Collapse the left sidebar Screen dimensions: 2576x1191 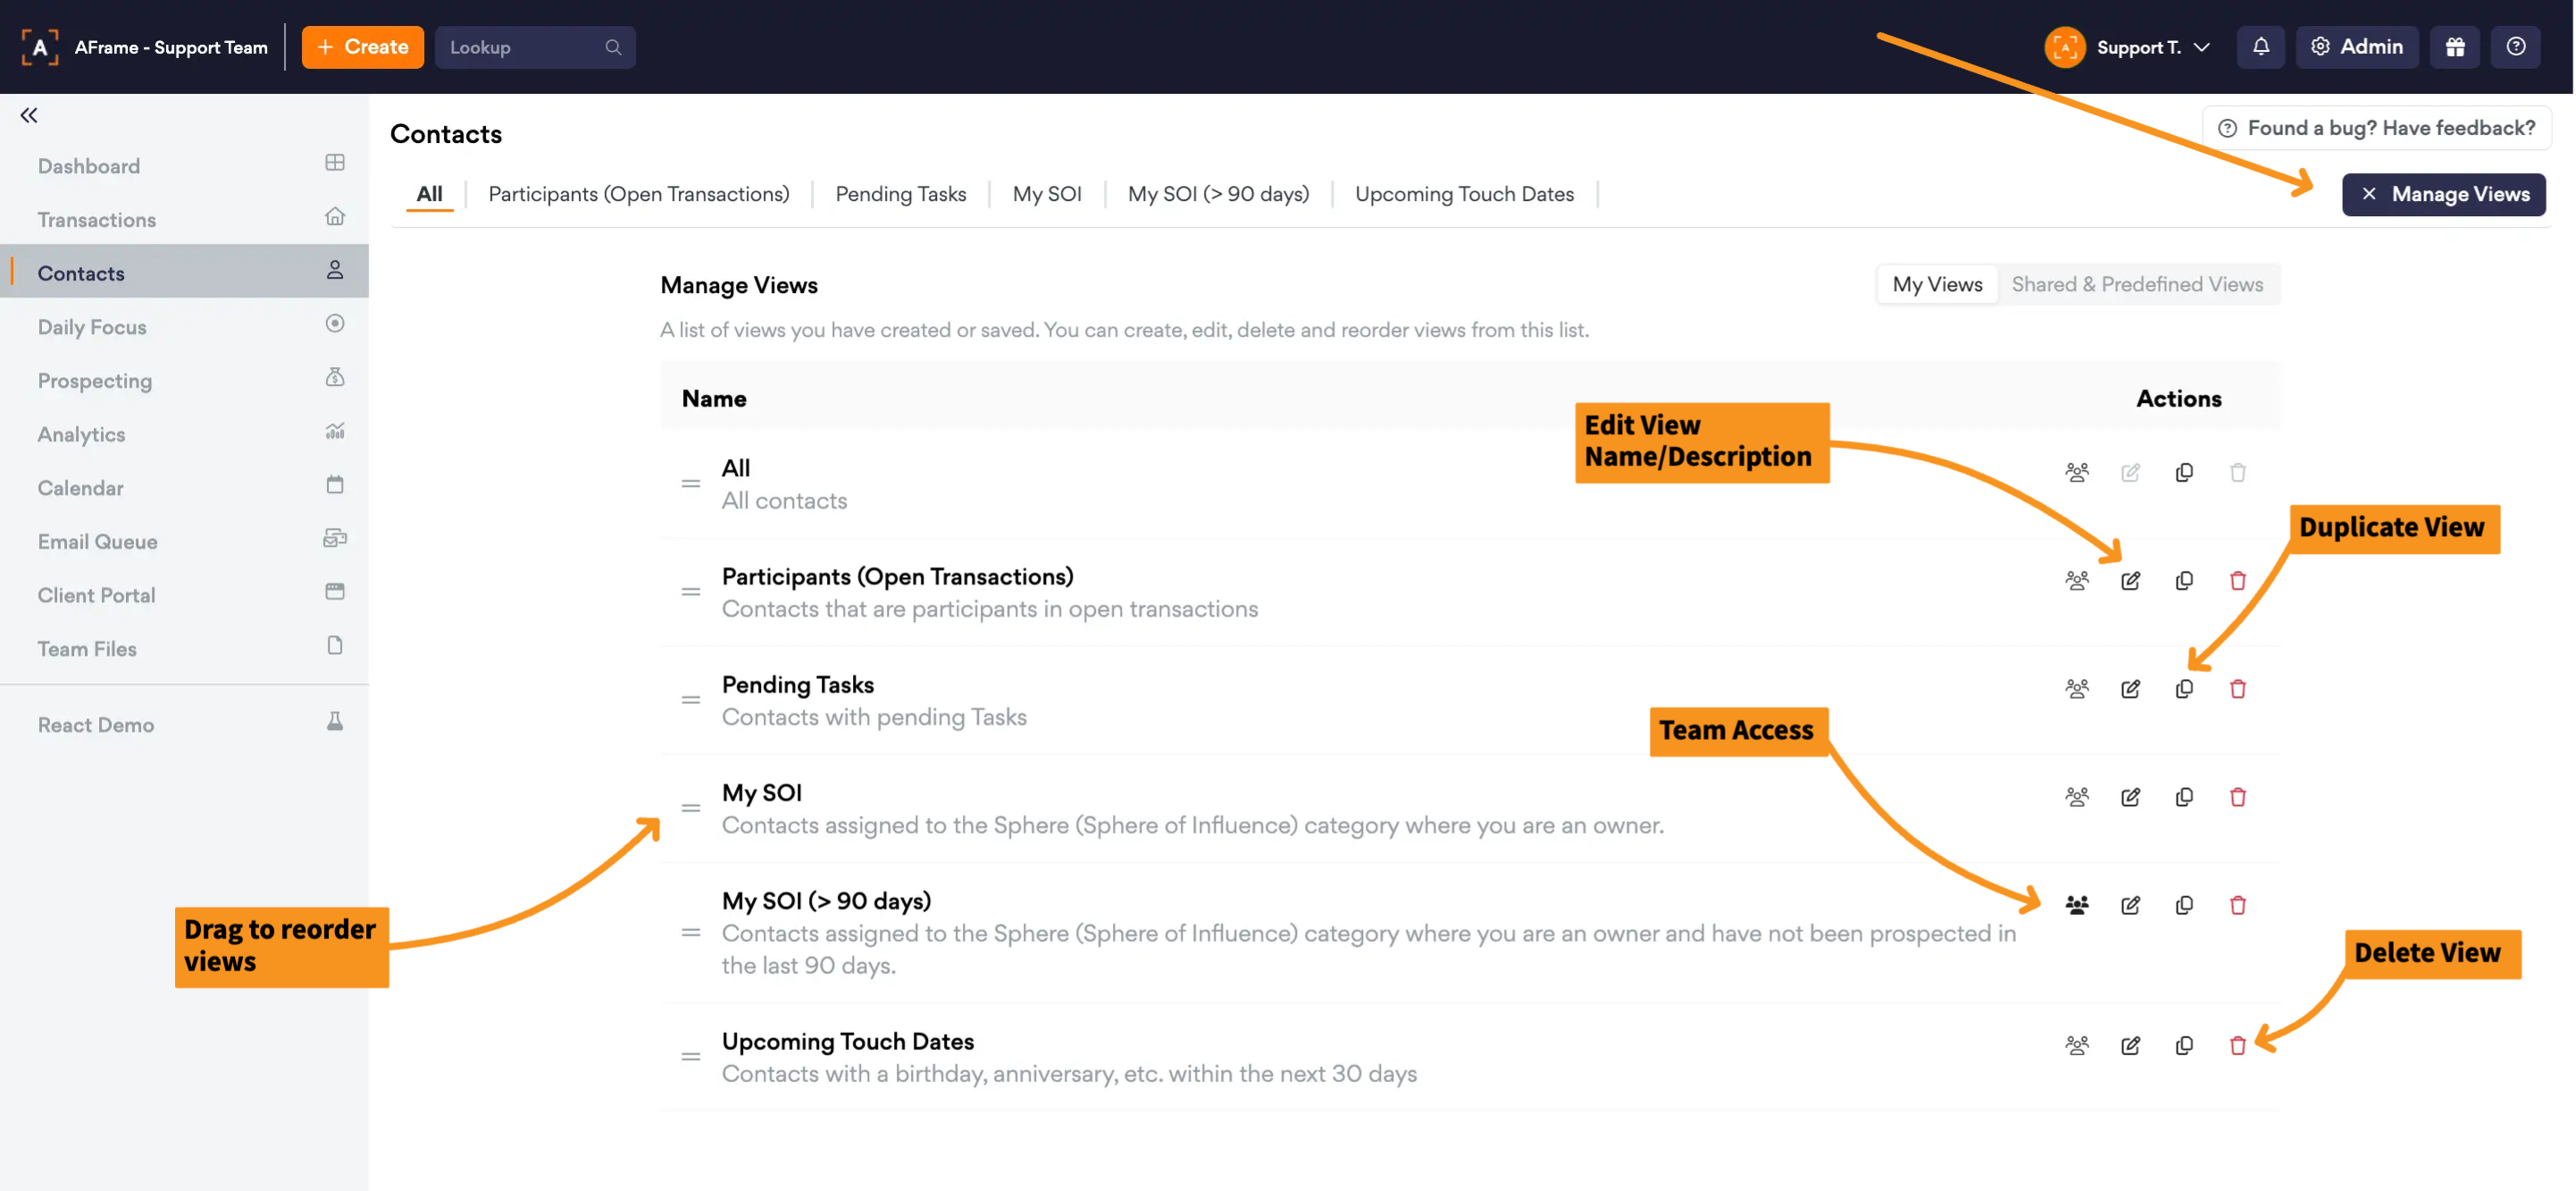pos(29,115)
